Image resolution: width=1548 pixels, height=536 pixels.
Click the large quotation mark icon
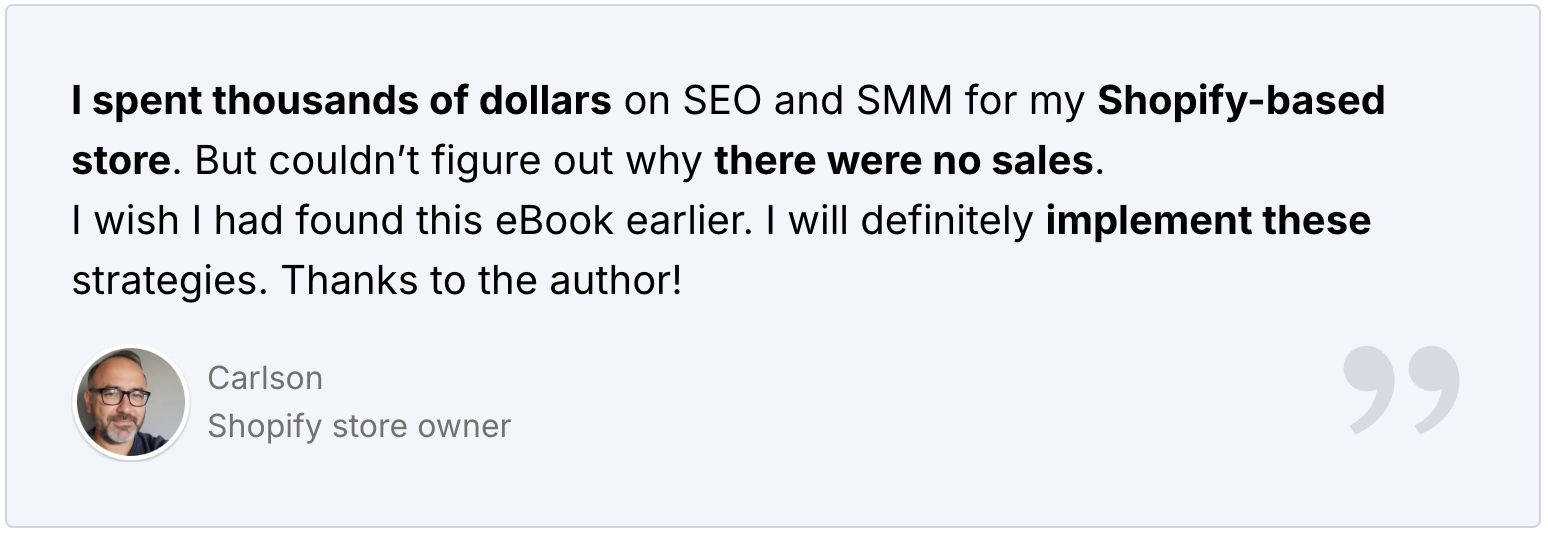[1400, 391]
